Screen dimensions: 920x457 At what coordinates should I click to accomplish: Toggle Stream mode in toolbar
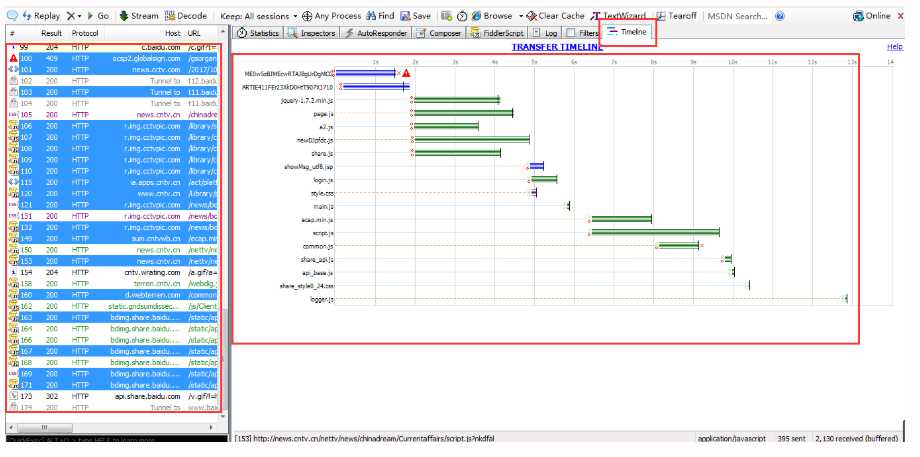(x=138, y=16)
